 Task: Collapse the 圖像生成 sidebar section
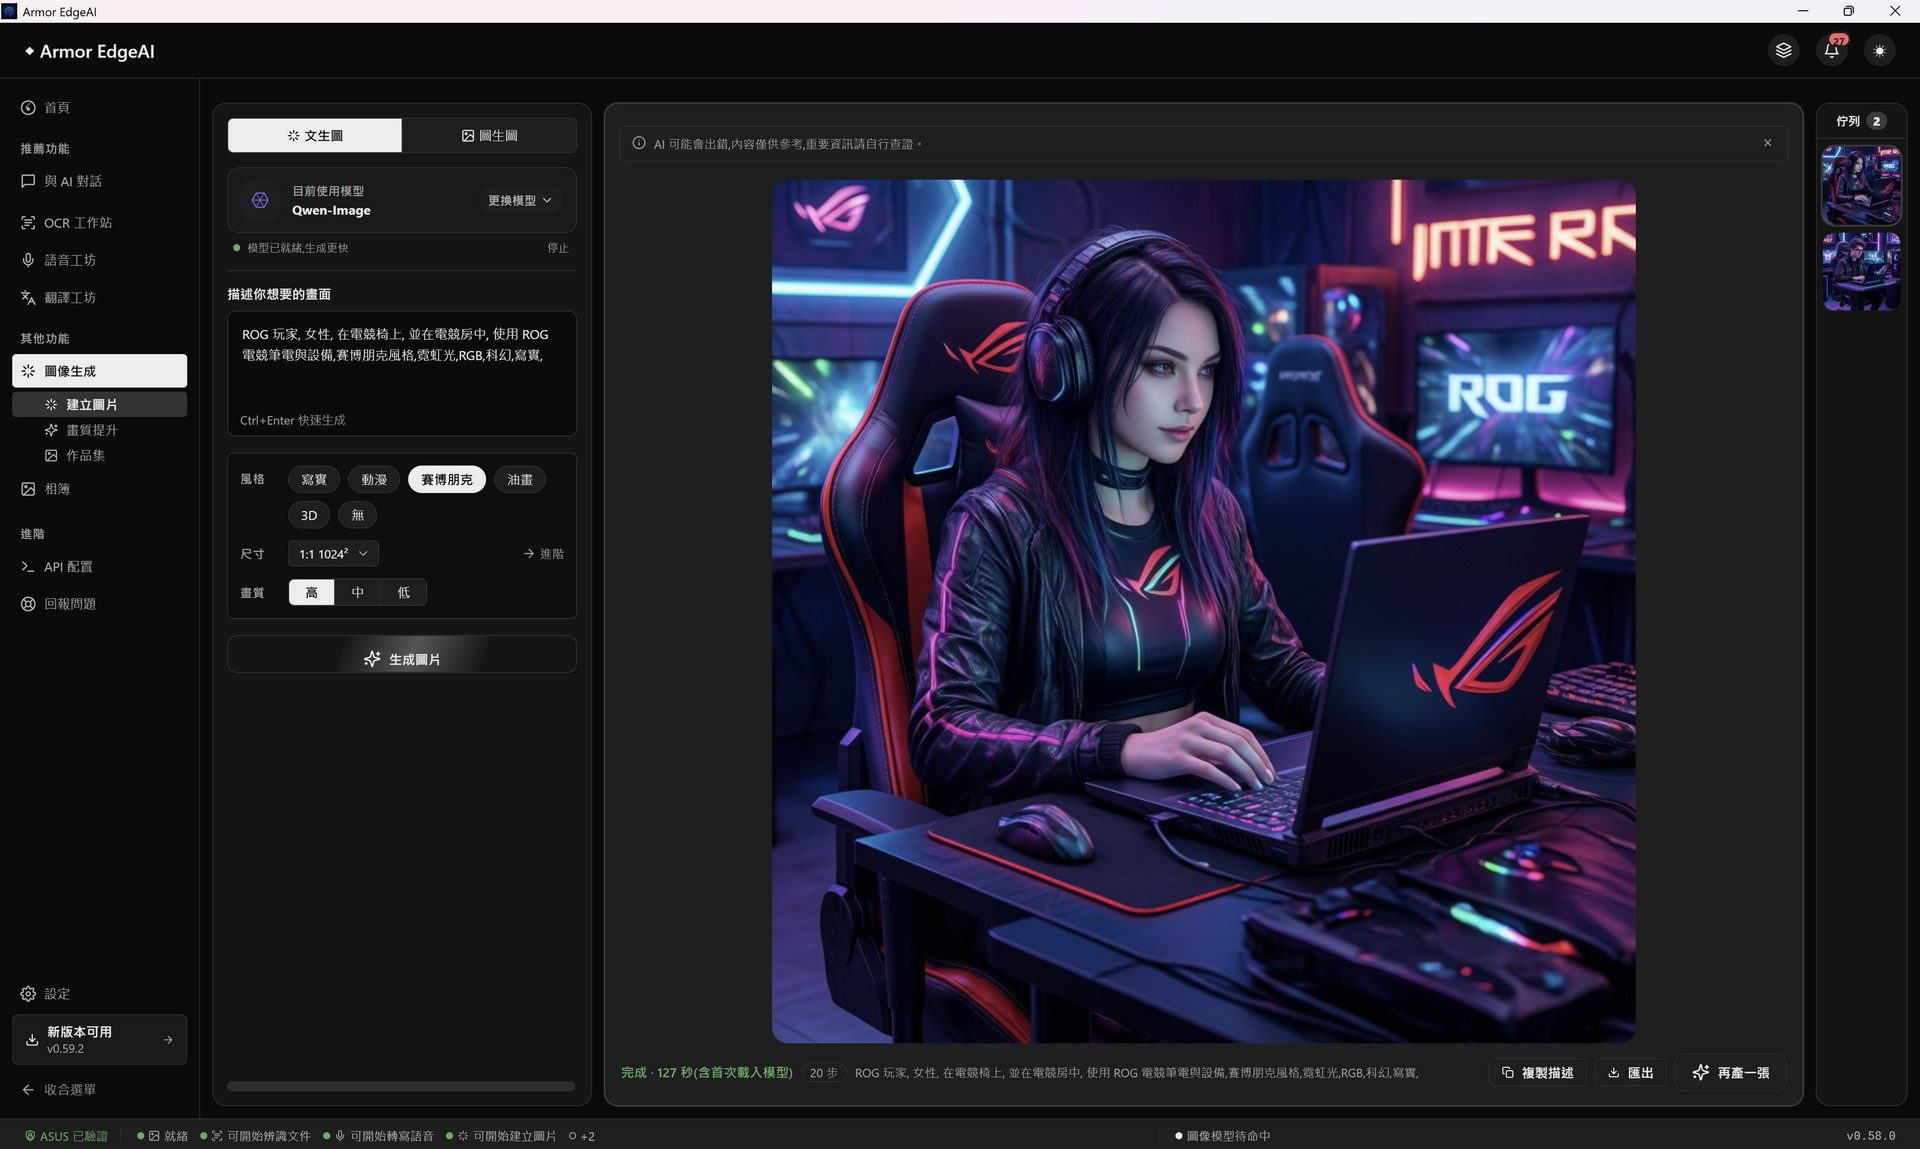99,371
